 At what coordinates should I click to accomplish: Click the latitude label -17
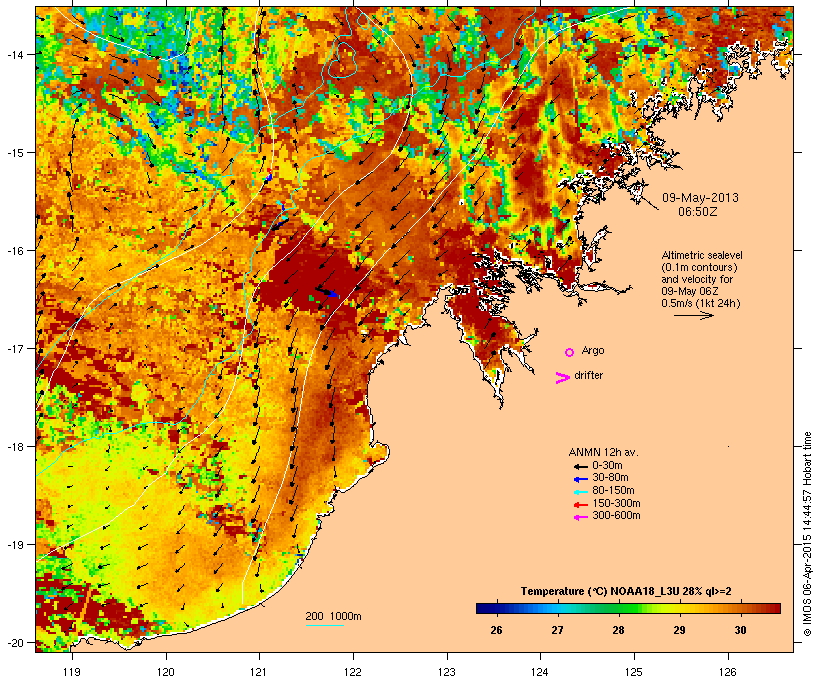click(15, 348)
